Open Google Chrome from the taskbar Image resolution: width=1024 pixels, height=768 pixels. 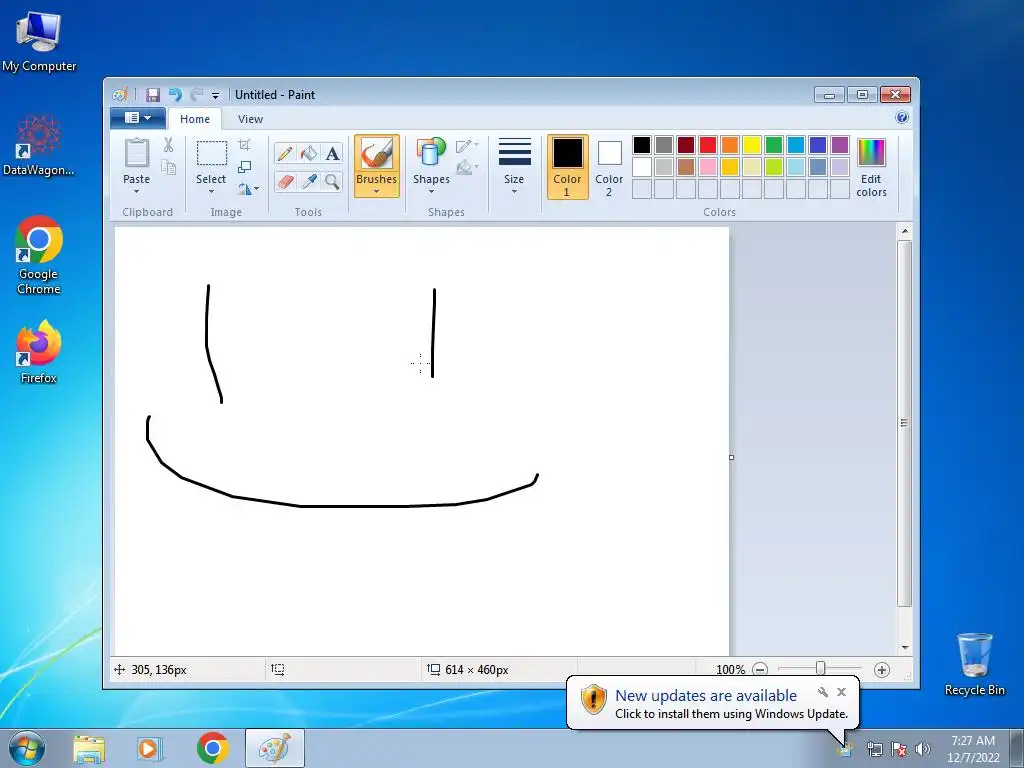point(212,748)
